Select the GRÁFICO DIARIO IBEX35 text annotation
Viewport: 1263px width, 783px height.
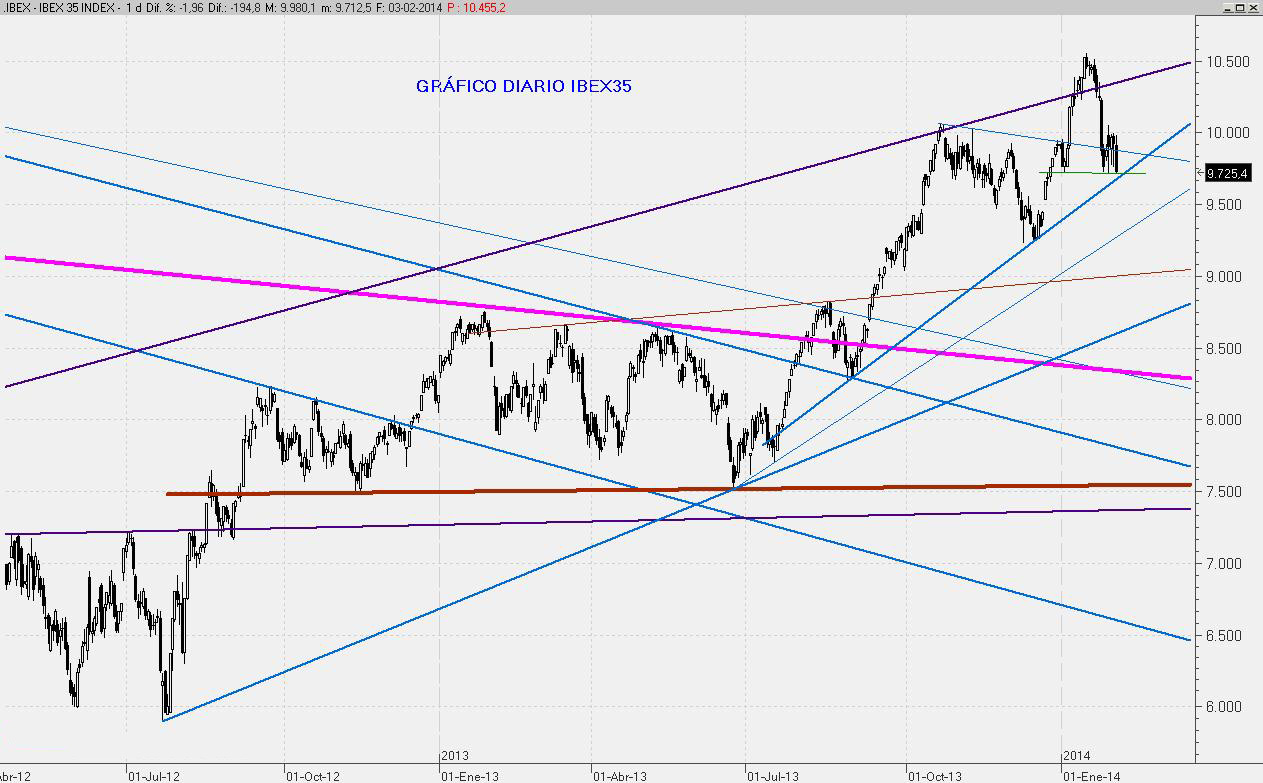click(x=523, y=87)
